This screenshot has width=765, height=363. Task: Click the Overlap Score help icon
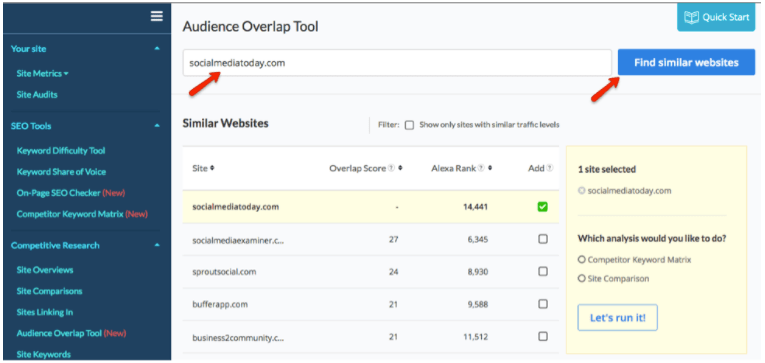pos(391,168)
